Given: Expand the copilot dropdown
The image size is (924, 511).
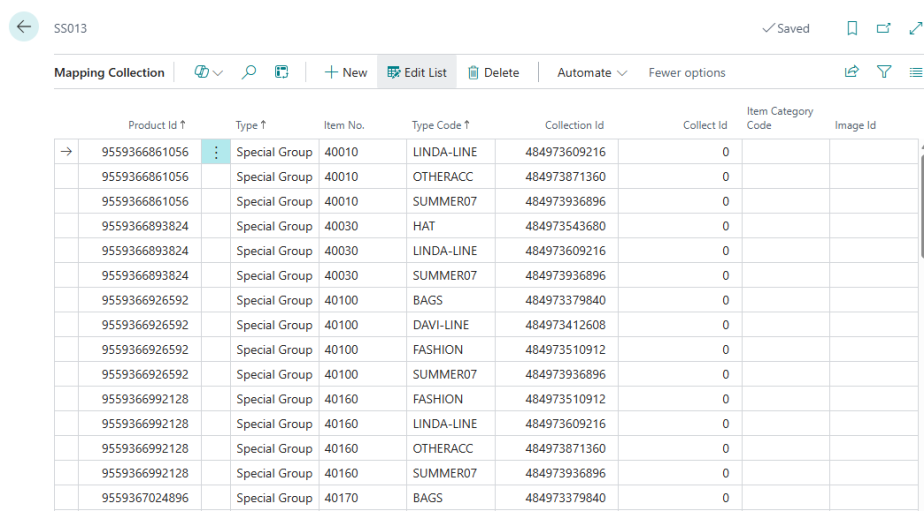Looking at the screenshot, I should 218,72.
